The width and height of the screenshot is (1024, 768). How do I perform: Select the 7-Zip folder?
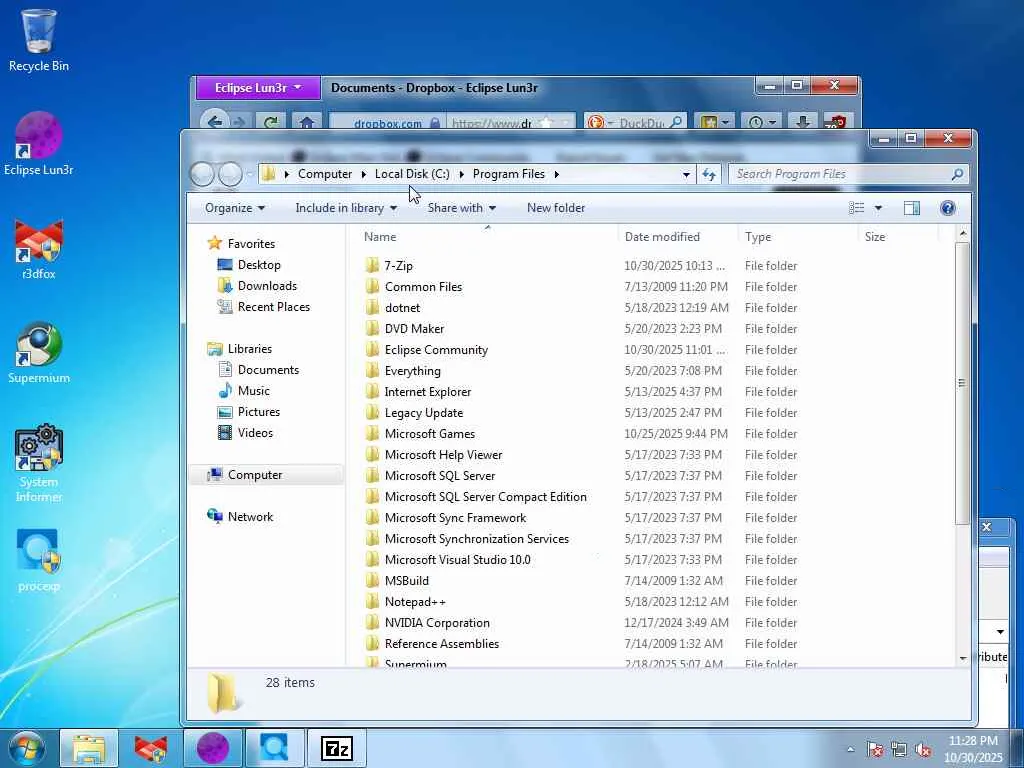[x=398, y=266]
